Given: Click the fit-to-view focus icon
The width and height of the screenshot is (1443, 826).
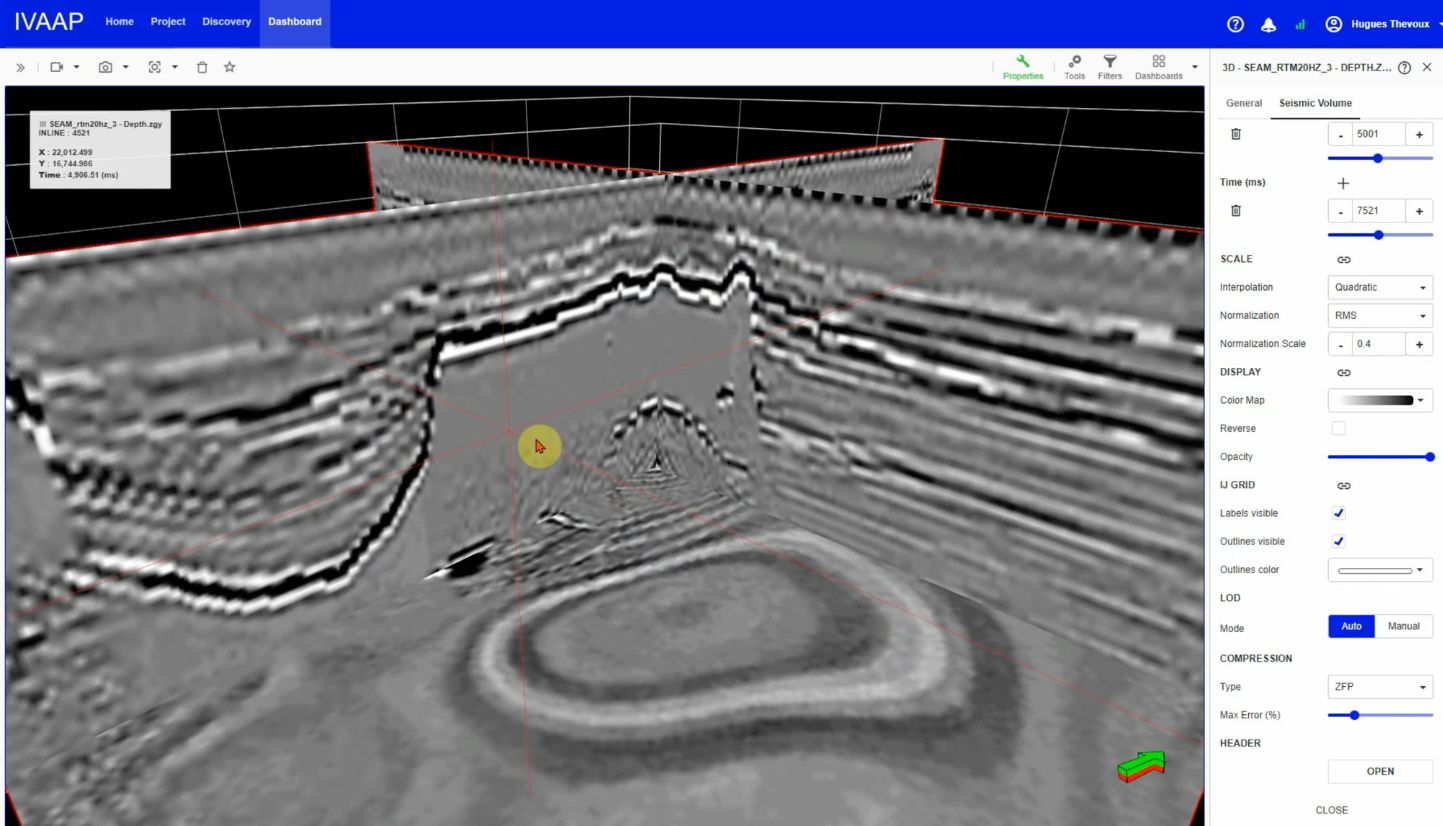Looking at the screenshot, I should [154, 67].
